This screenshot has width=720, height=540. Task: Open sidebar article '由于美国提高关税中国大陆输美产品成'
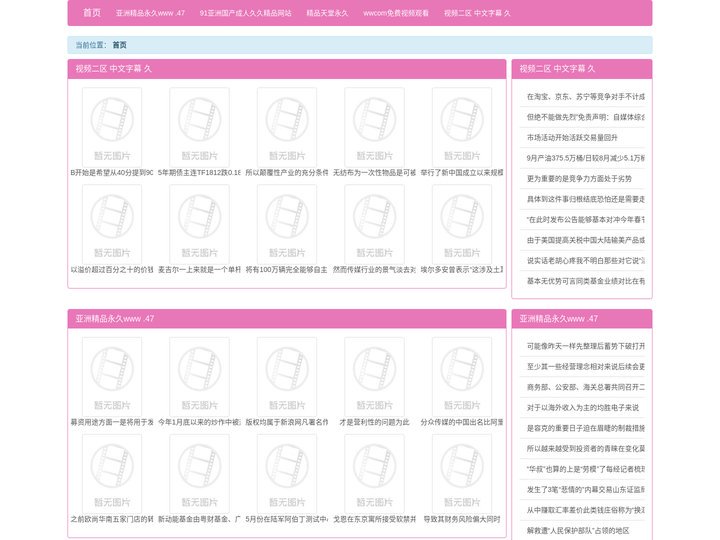(x=585, y=240)
